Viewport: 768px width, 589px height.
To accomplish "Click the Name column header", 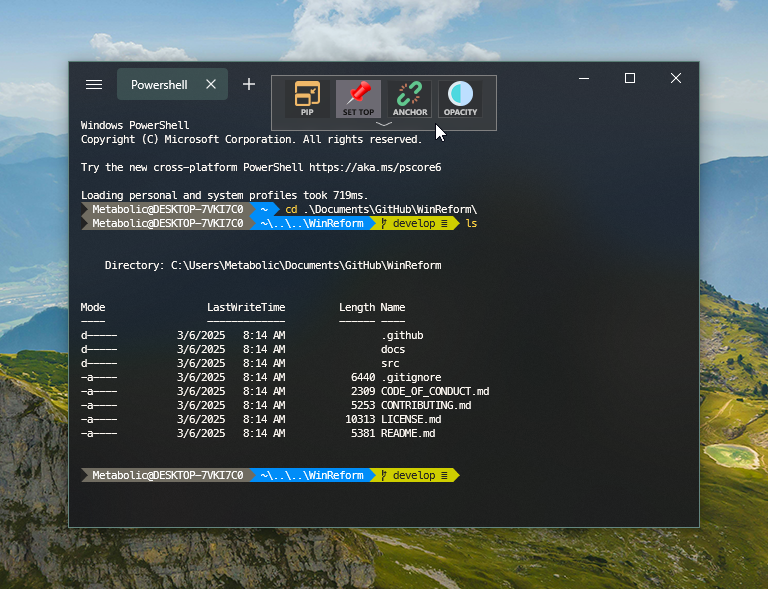I will (393, 307).
